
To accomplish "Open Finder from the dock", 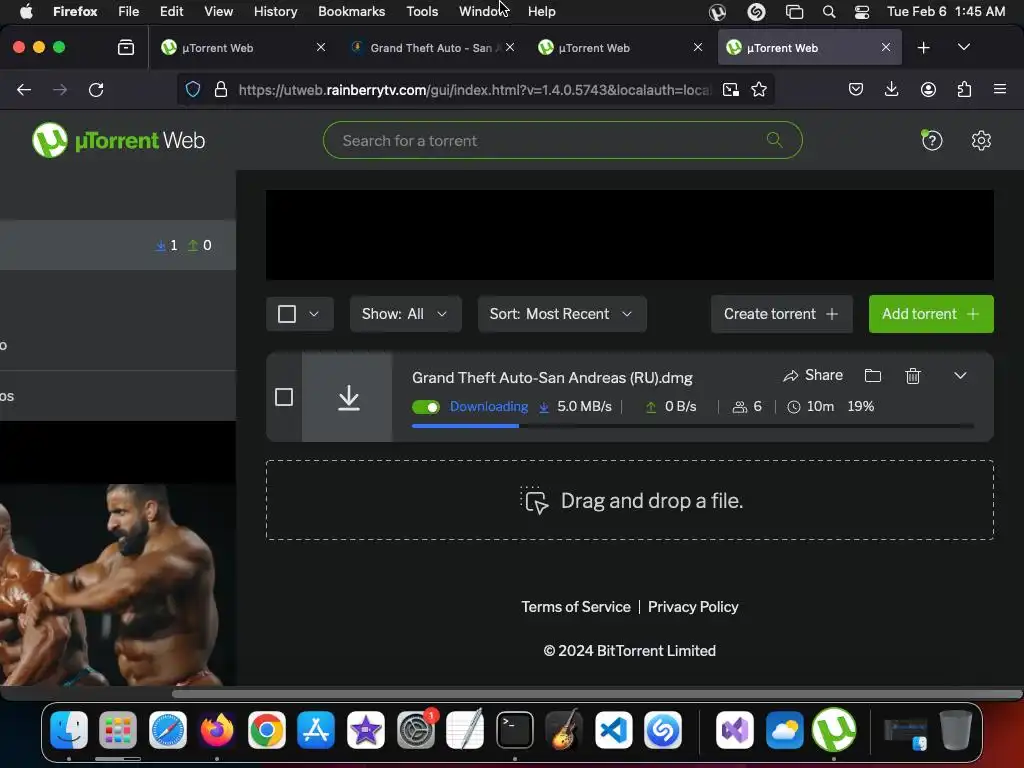I will (69, 729).
